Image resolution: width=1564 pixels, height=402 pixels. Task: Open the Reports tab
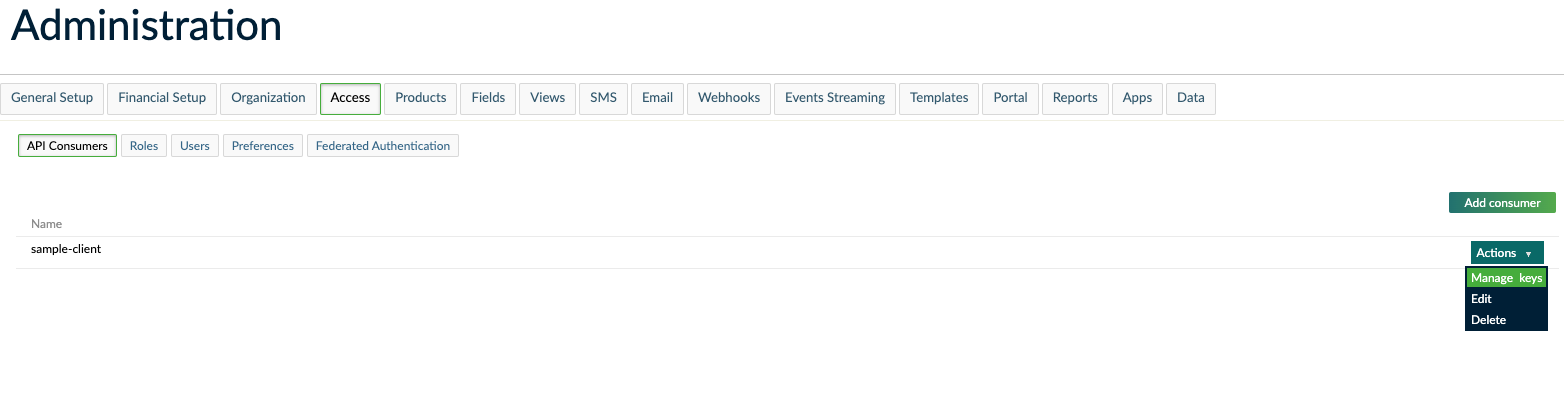pyautogui.click(x=1075, y=98)
